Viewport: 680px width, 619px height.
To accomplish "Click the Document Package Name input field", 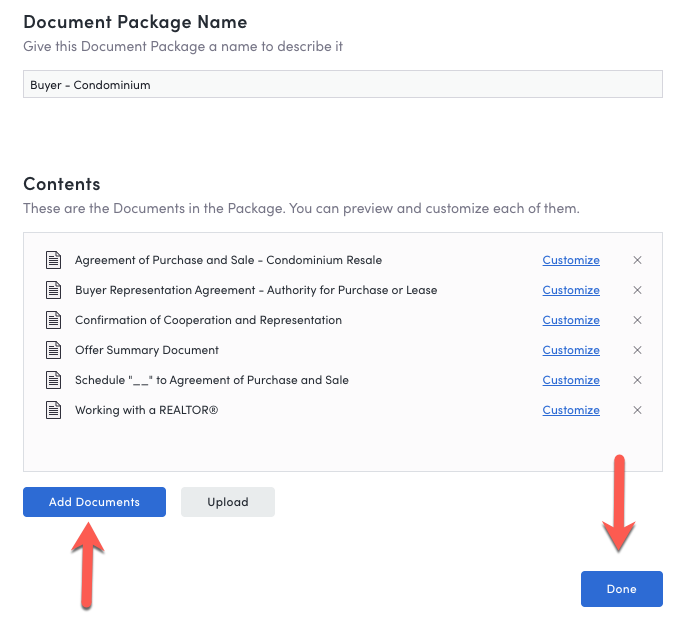I will point(343,84).
